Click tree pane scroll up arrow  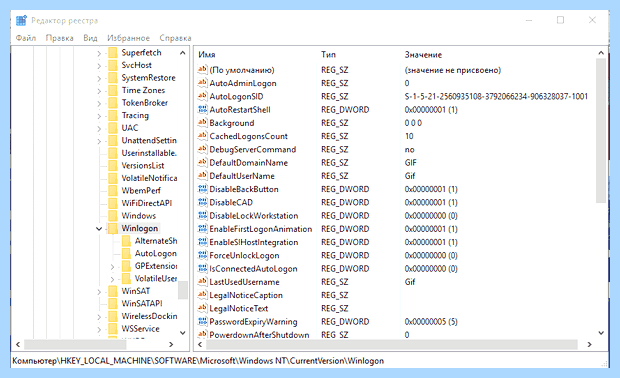point(182,53)
